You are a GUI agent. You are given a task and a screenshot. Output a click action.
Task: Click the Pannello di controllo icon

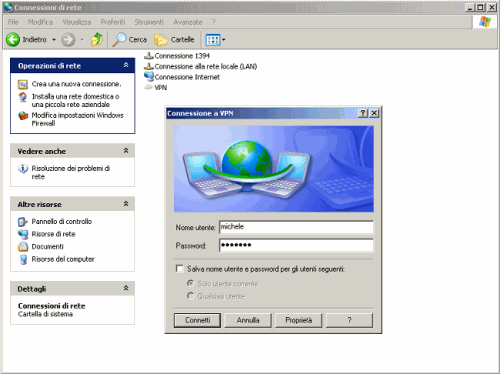click(x=22, y=222)
